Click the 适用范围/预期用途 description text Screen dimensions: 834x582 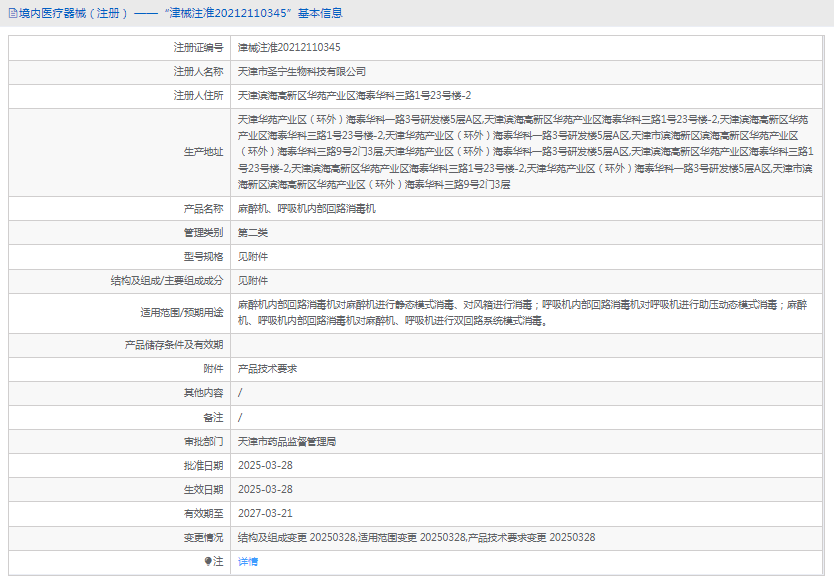click(522, 313)
